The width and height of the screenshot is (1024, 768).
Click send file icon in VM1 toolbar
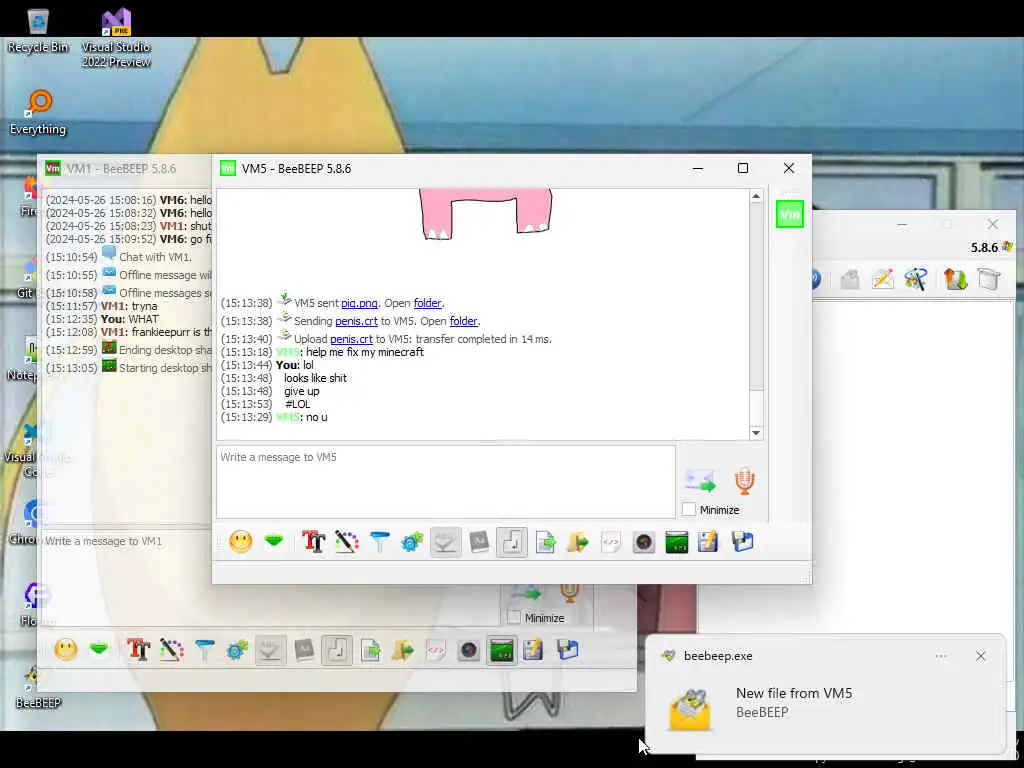tap(370, 650)
